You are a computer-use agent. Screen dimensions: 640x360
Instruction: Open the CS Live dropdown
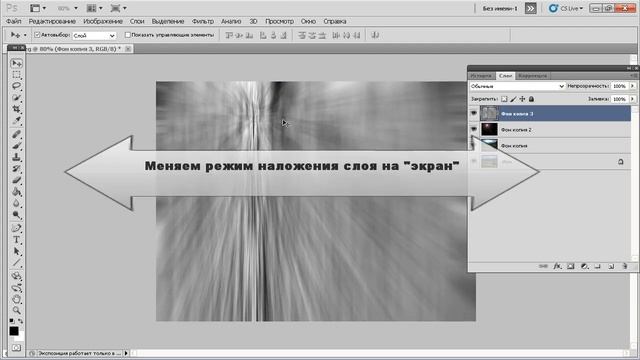[x=566, y=8]
